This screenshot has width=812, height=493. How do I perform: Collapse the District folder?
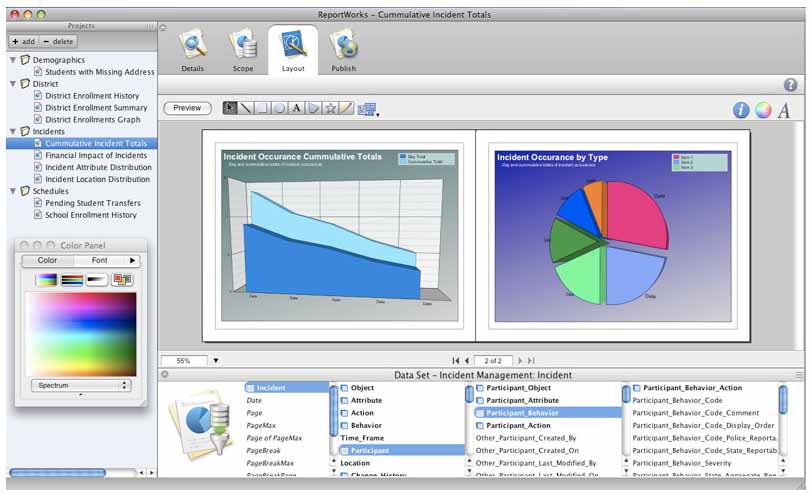pos(13,84)
